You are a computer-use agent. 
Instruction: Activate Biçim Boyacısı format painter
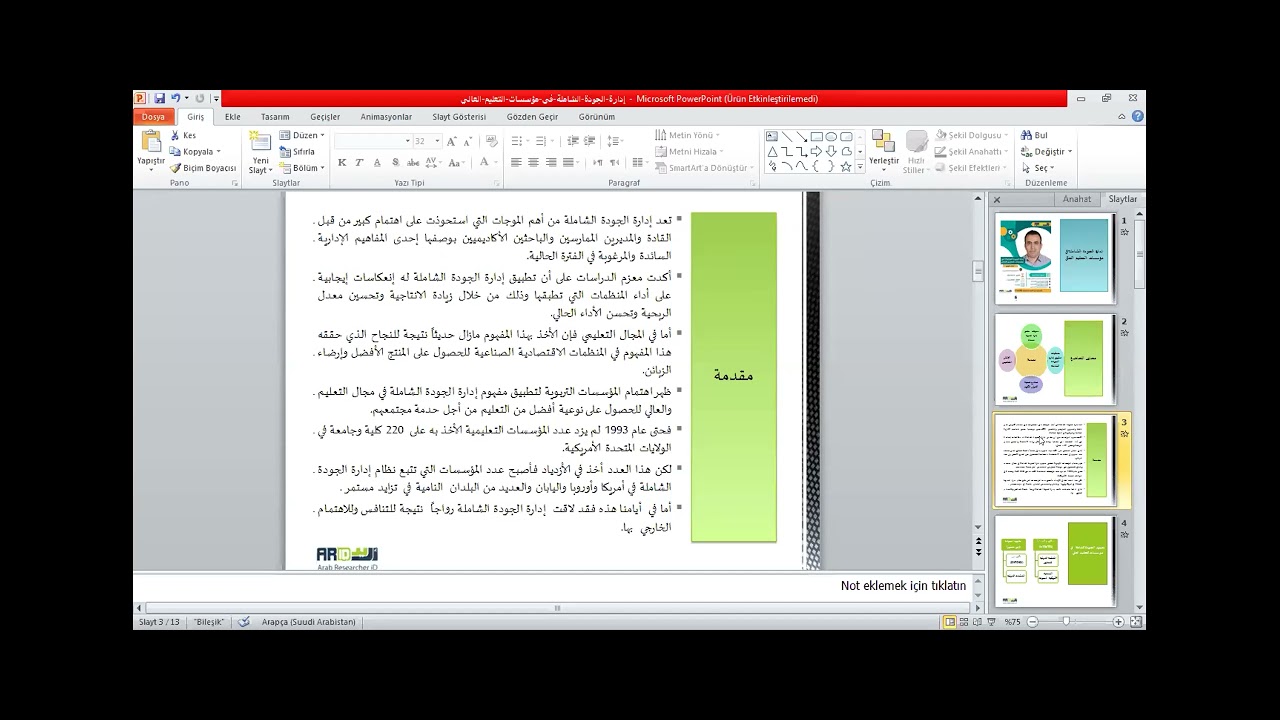click(x=203, y=168)
